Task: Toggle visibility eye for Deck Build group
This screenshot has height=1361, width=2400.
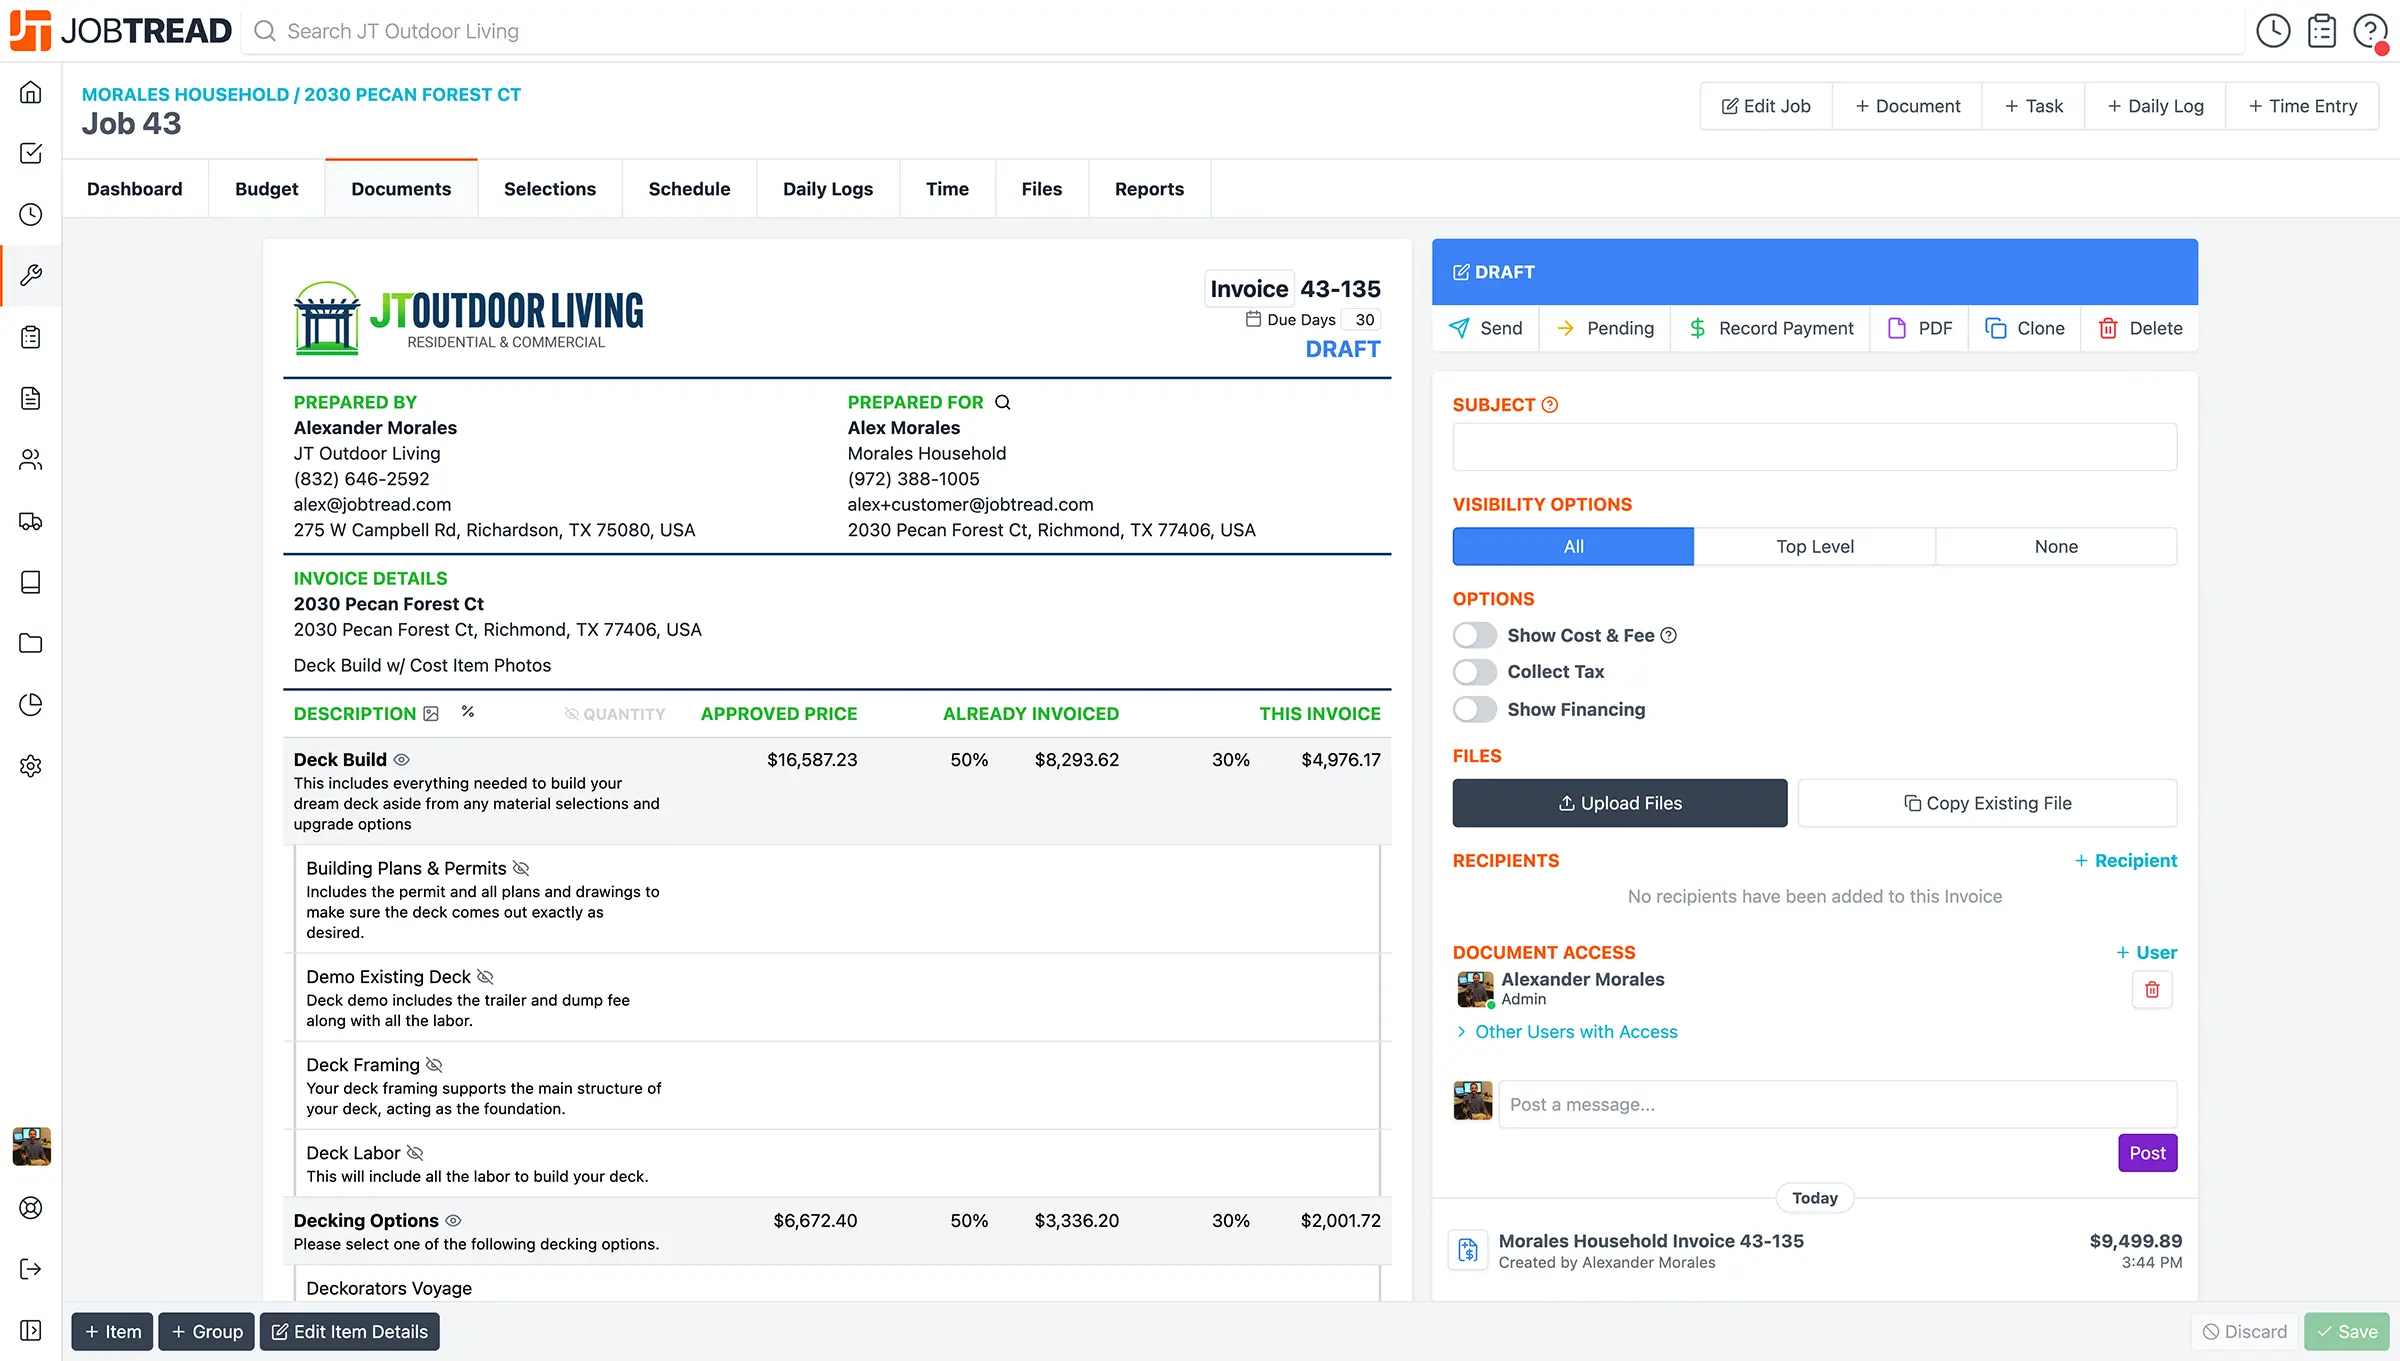Action: (x=402, y=760)
